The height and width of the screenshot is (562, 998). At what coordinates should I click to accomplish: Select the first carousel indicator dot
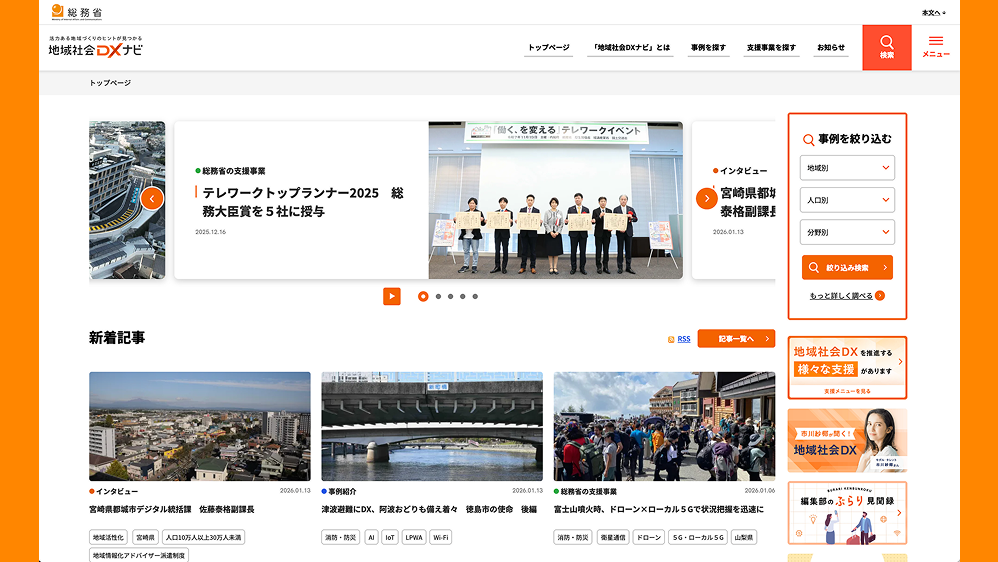[x=423, y=296]
